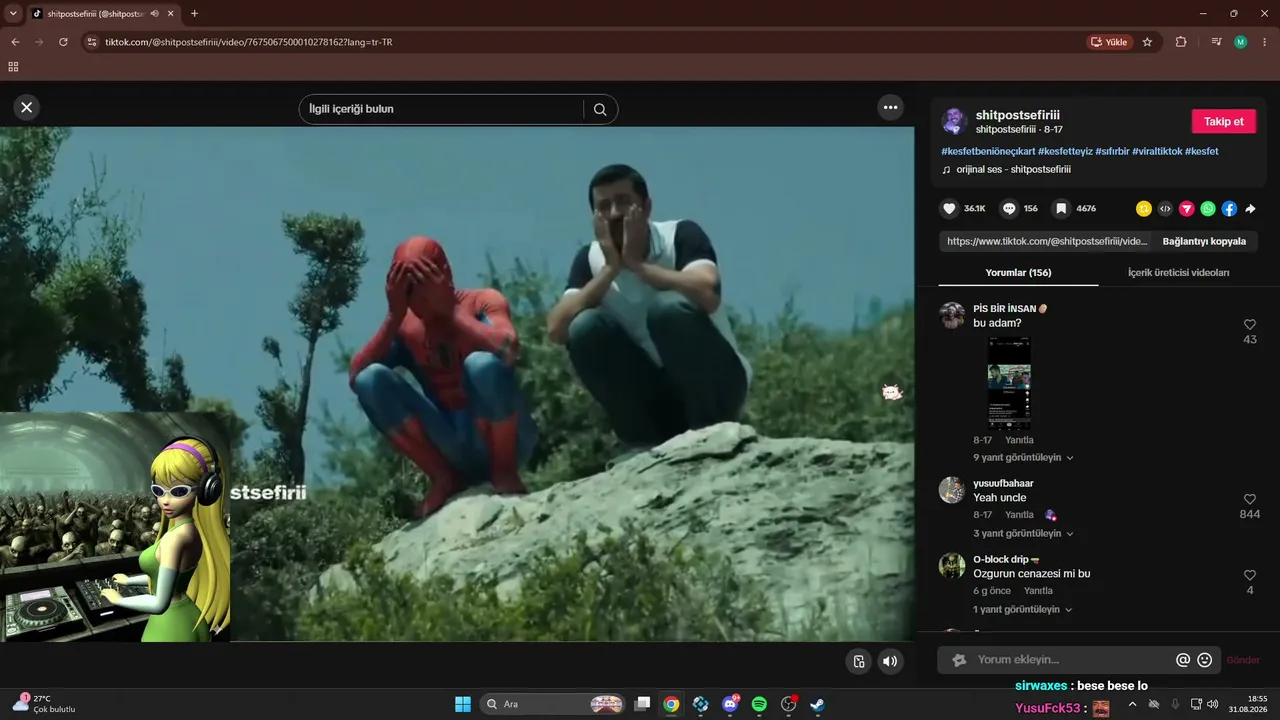Like the 'Yeah uncle' comment
Screen dimensions: 1280x720
pyautogui.click(x=1250, y=499)
